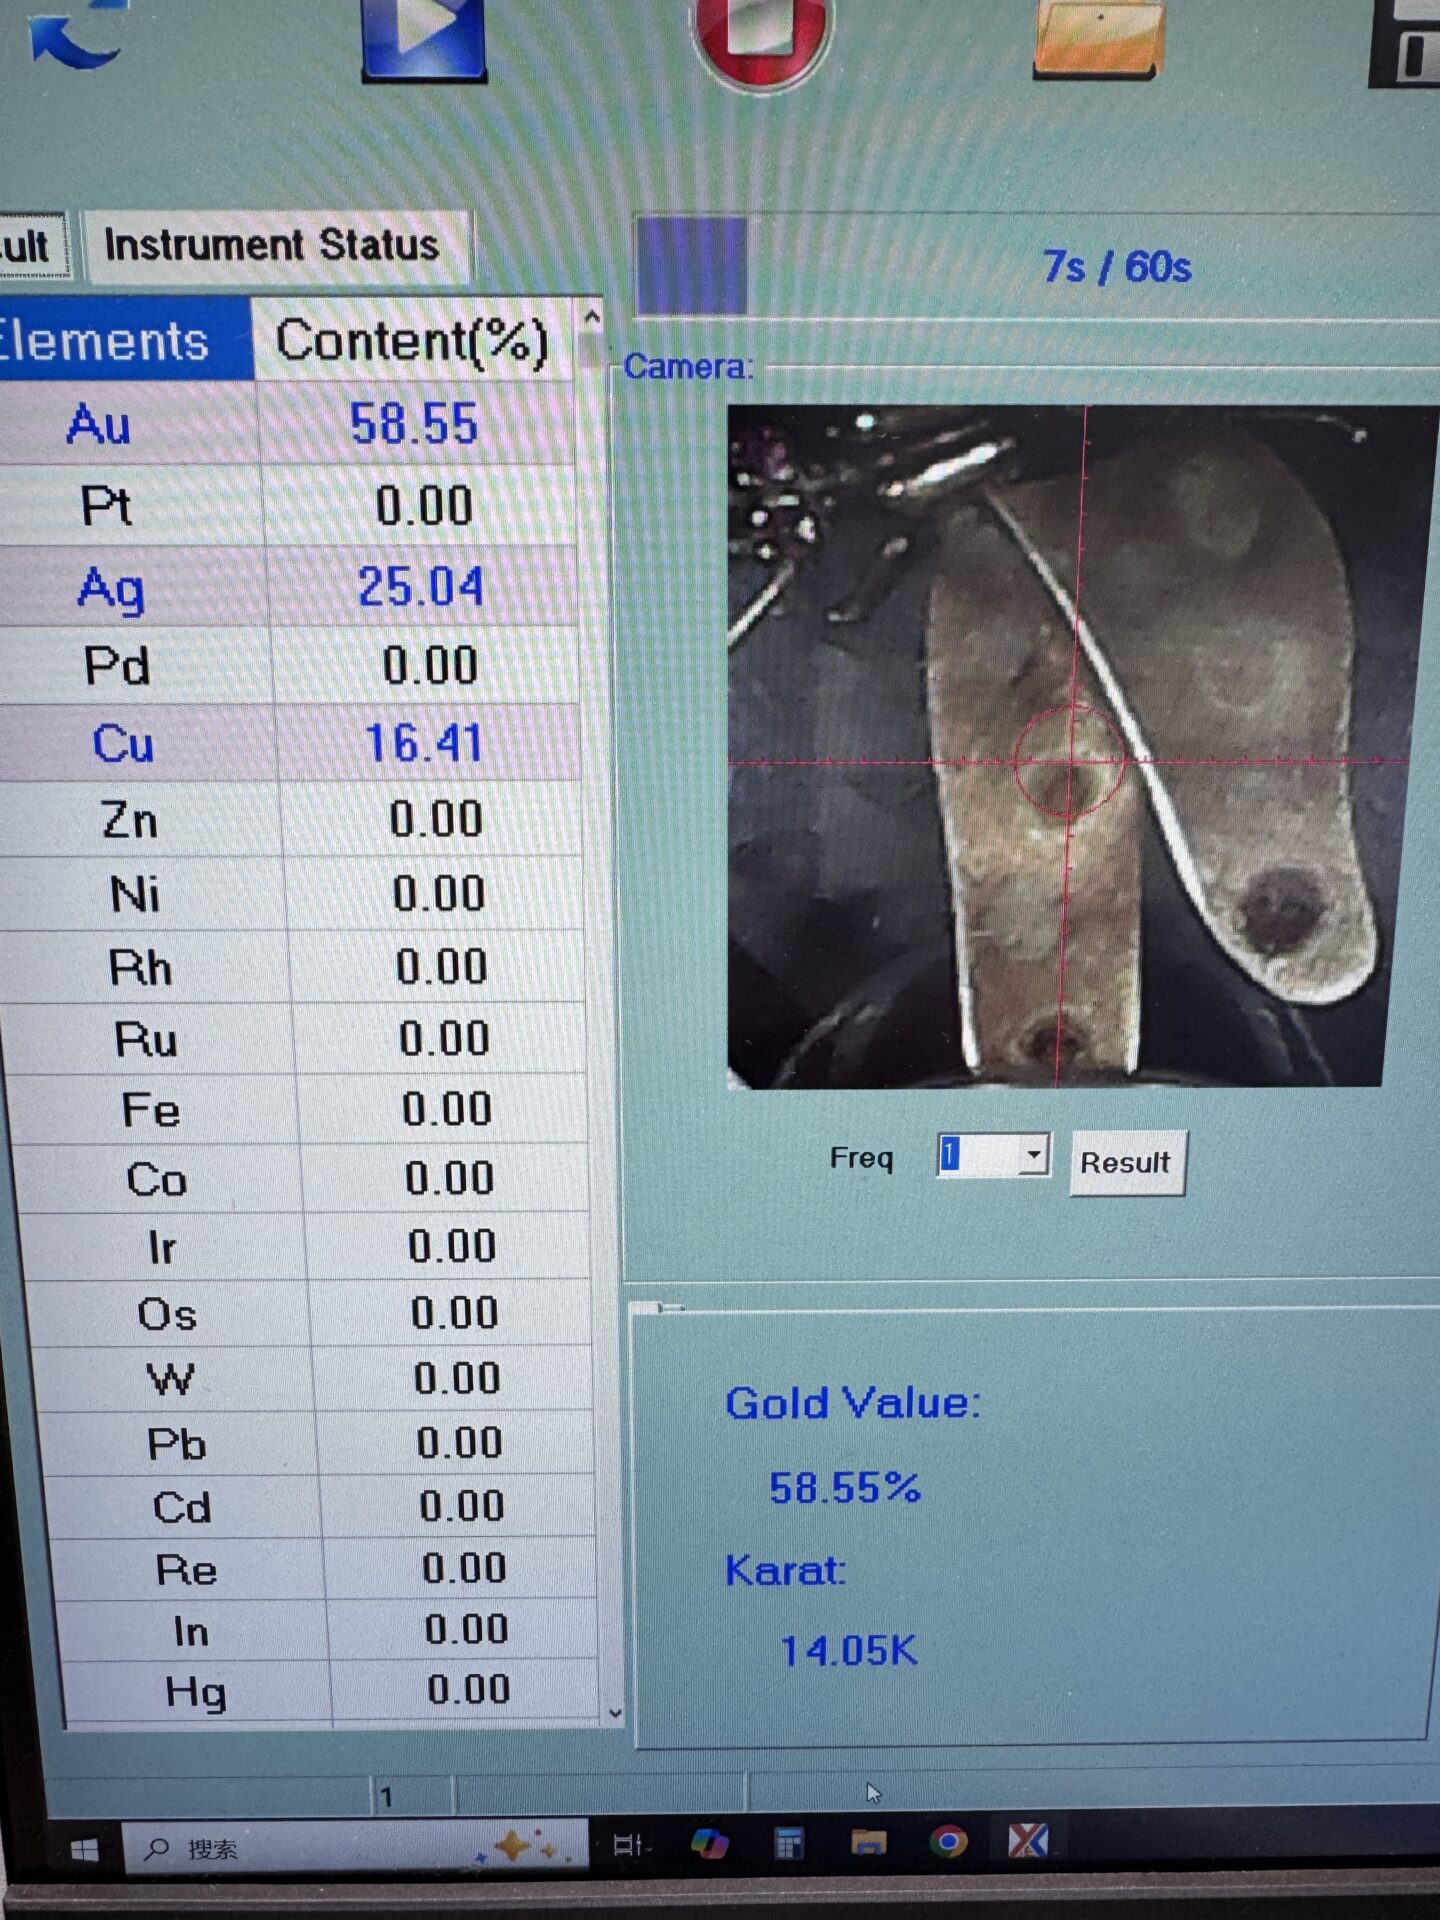Select the Co element row
The image size is (1440, 1920).
tap(302, 1179)
